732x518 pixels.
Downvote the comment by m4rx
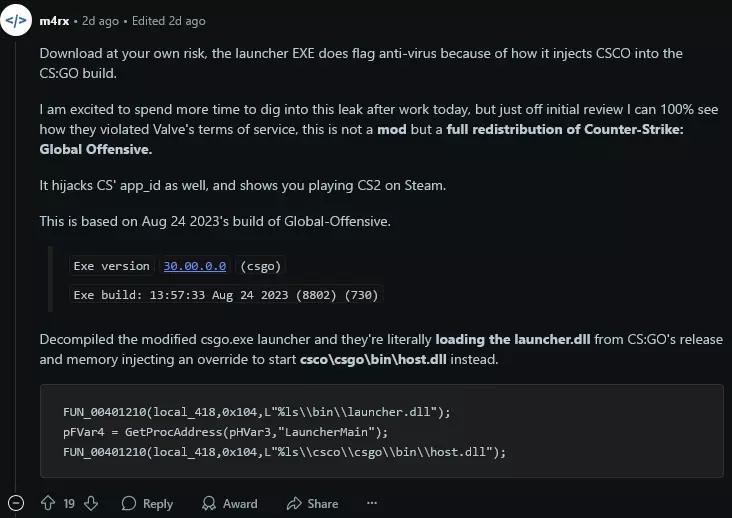pyautogui.click(x=91, y=503)
